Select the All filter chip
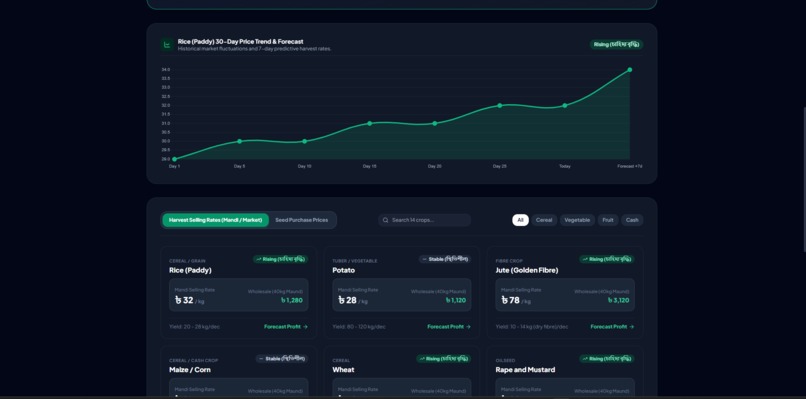This screenshot has height=399, width=806. 520,220
